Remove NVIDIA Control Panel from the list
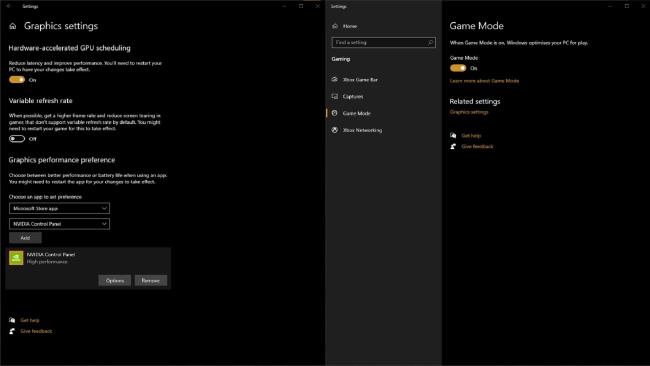The width and height of the screenshot is (650, 366). click(x=151, y=281)
